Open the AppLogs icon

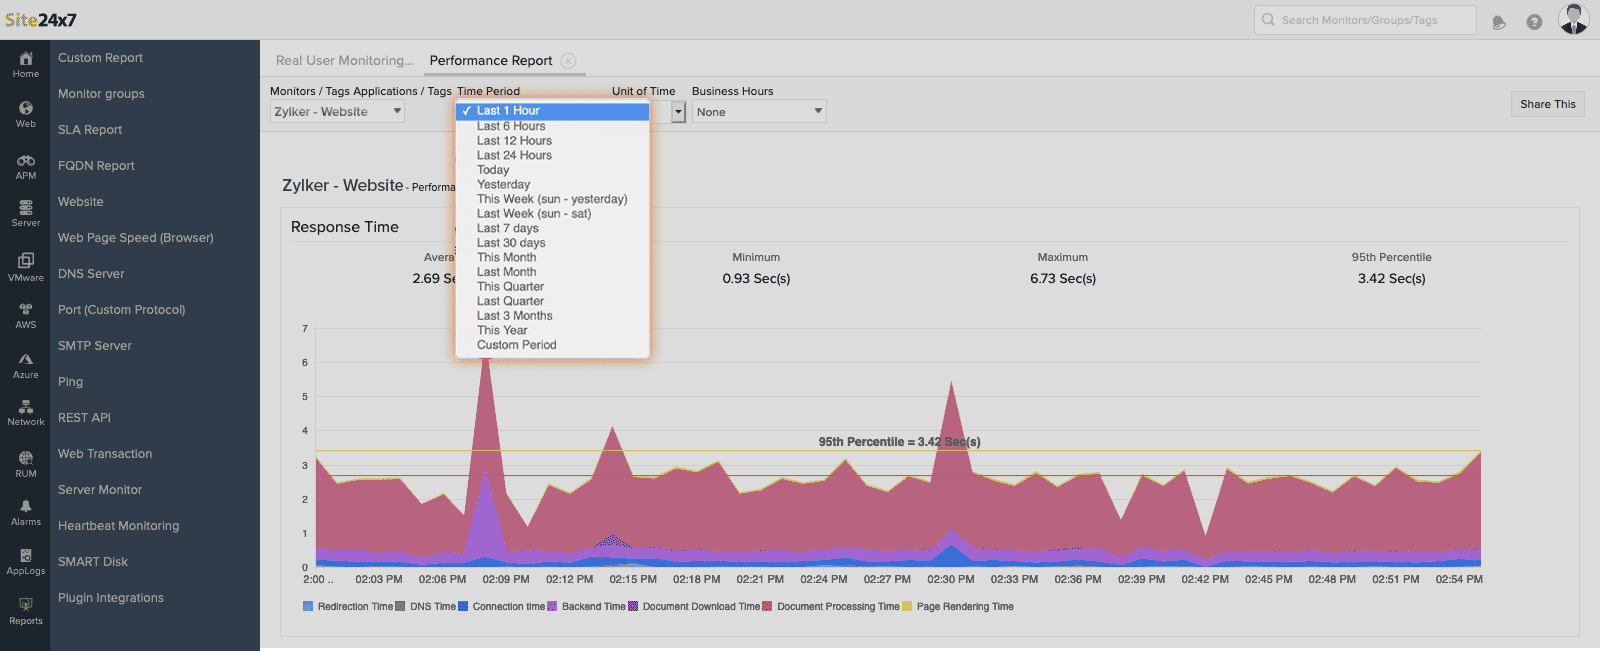[x=26, y=556]
